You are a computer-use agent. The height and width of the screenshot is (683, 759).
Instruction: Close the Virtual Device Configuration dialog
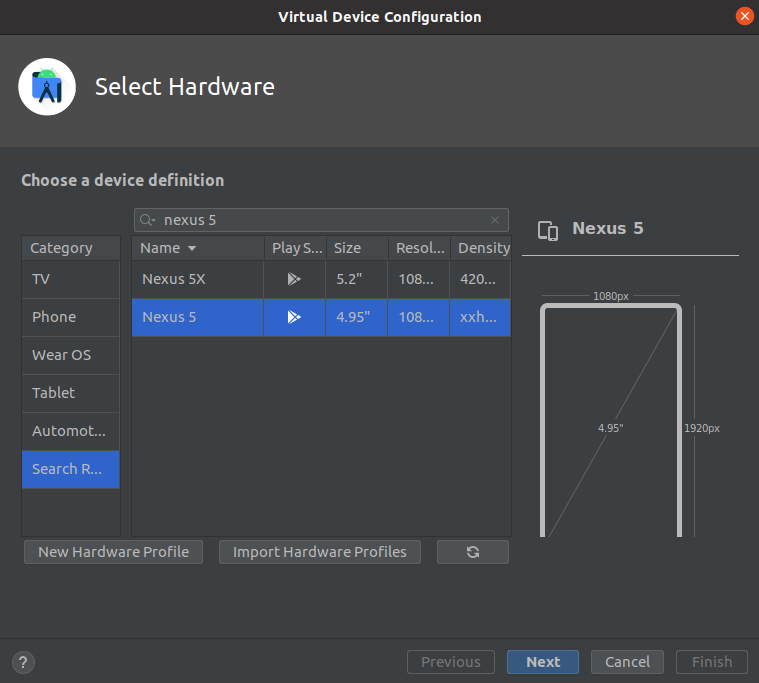(744, 16)
